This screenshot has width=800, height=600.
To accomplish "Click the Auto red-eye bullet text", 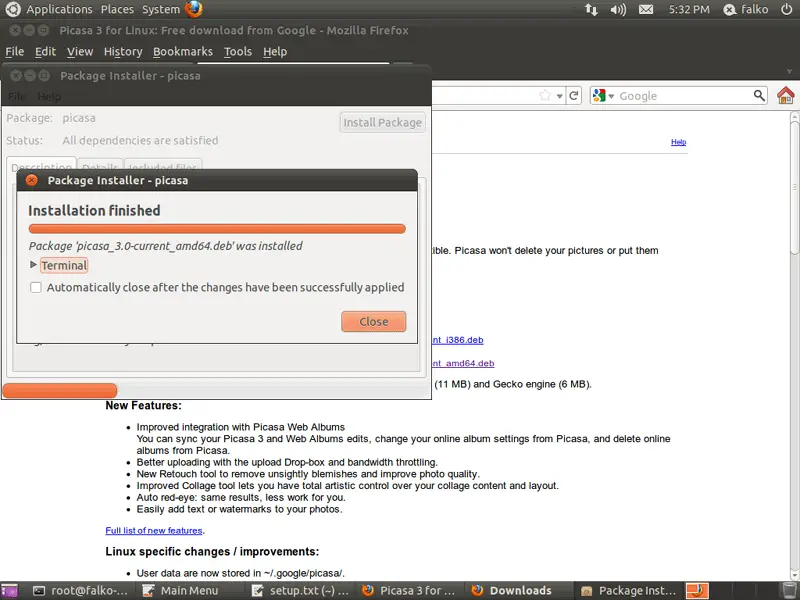I will 241,497.
